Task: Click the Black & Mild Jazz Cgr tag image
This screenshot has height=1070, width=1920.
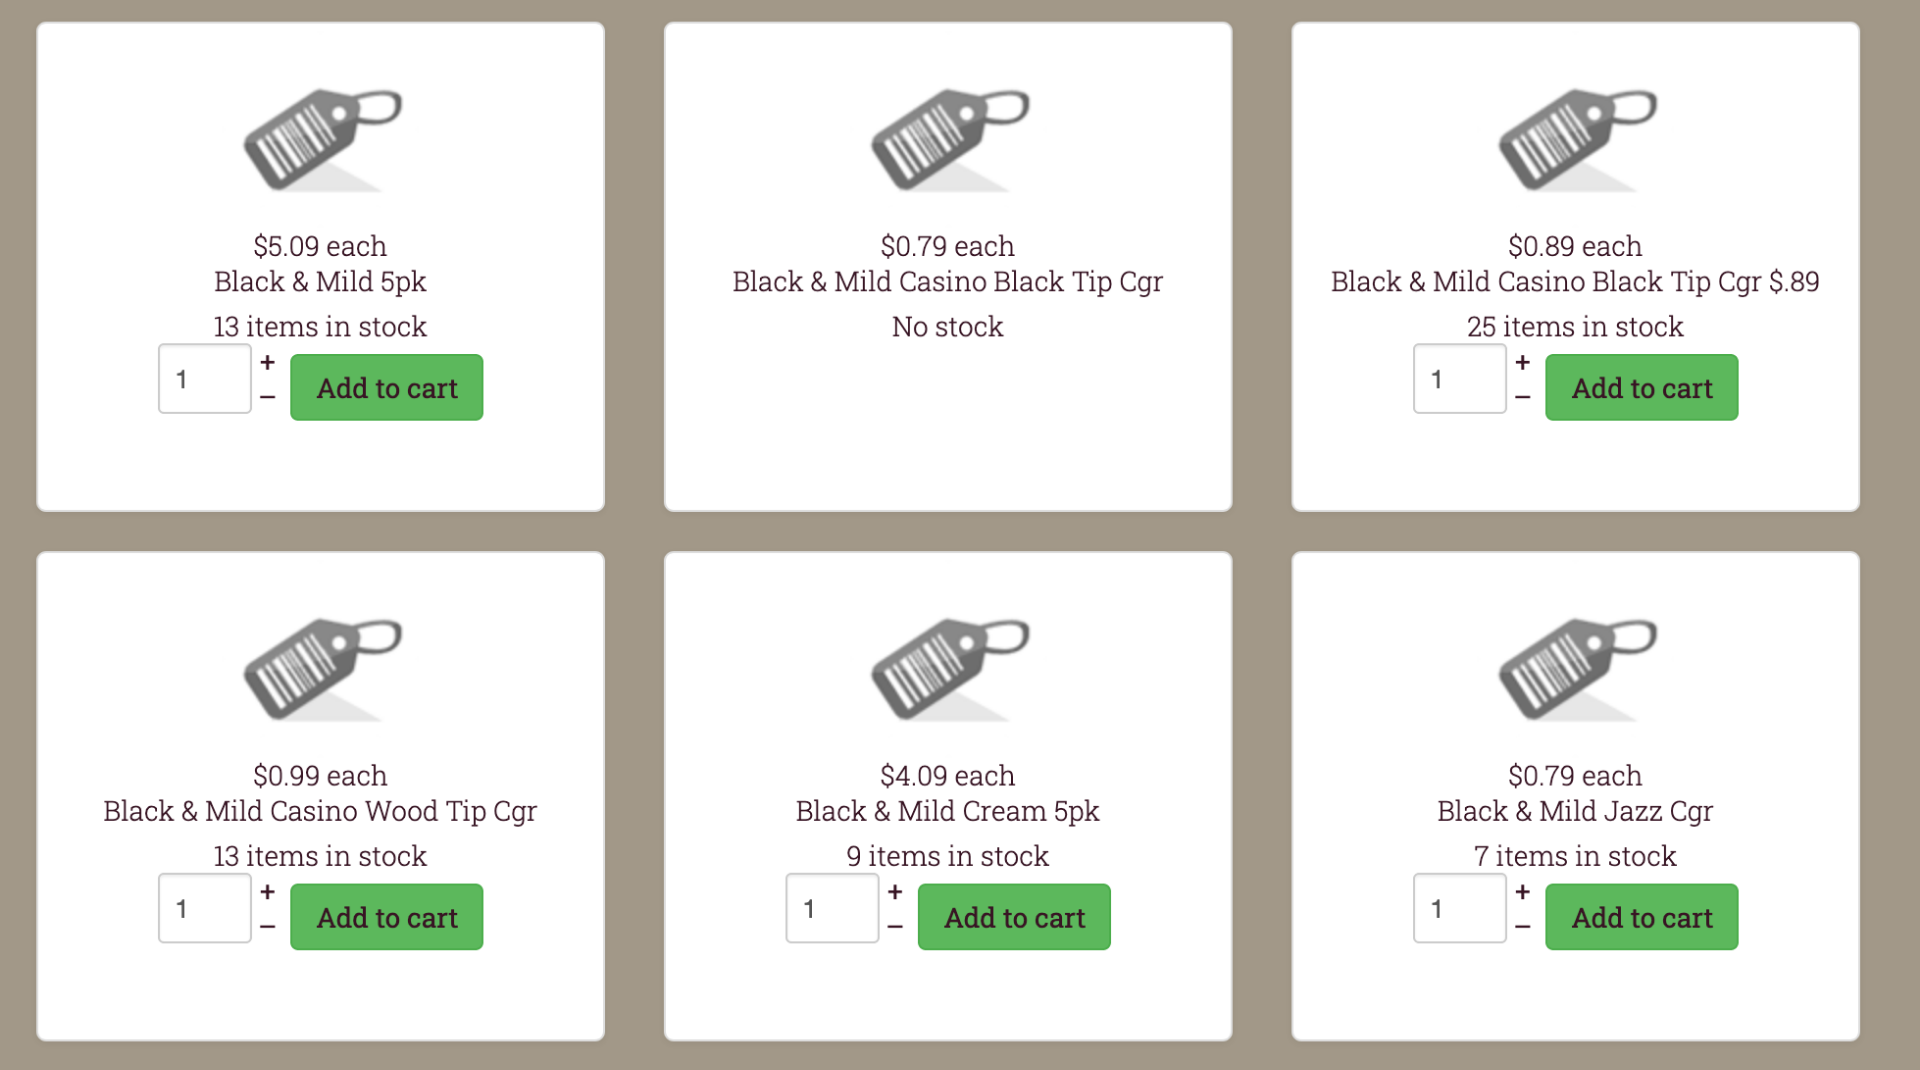Action: 1576,669
